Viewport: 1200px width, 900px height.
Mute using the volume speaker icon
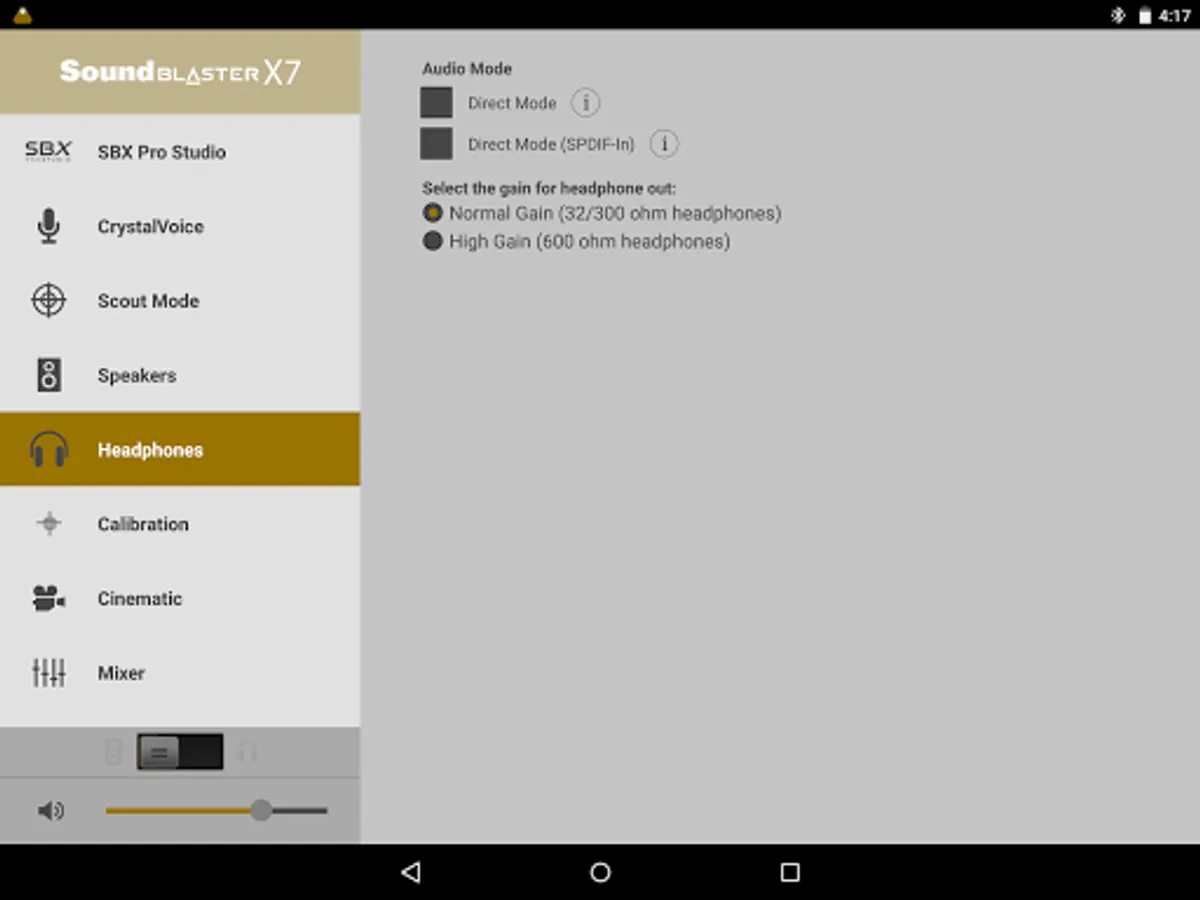coord(50,811)
